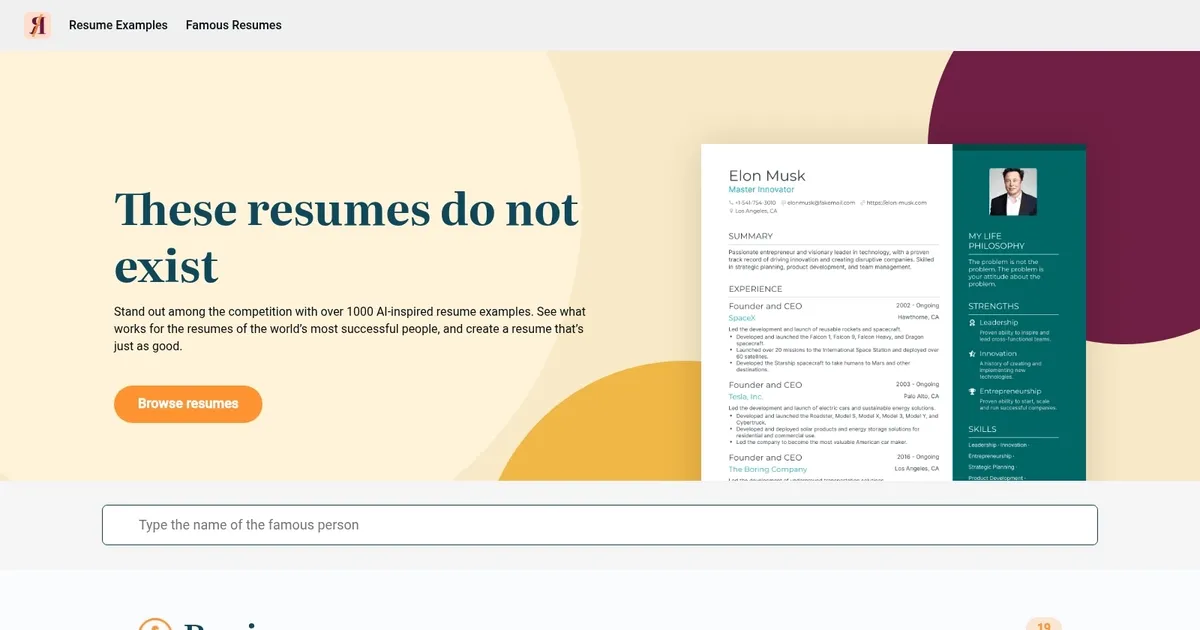
Task: Click the email icon before elonmusk@fakemail.com
Action: 782,203
